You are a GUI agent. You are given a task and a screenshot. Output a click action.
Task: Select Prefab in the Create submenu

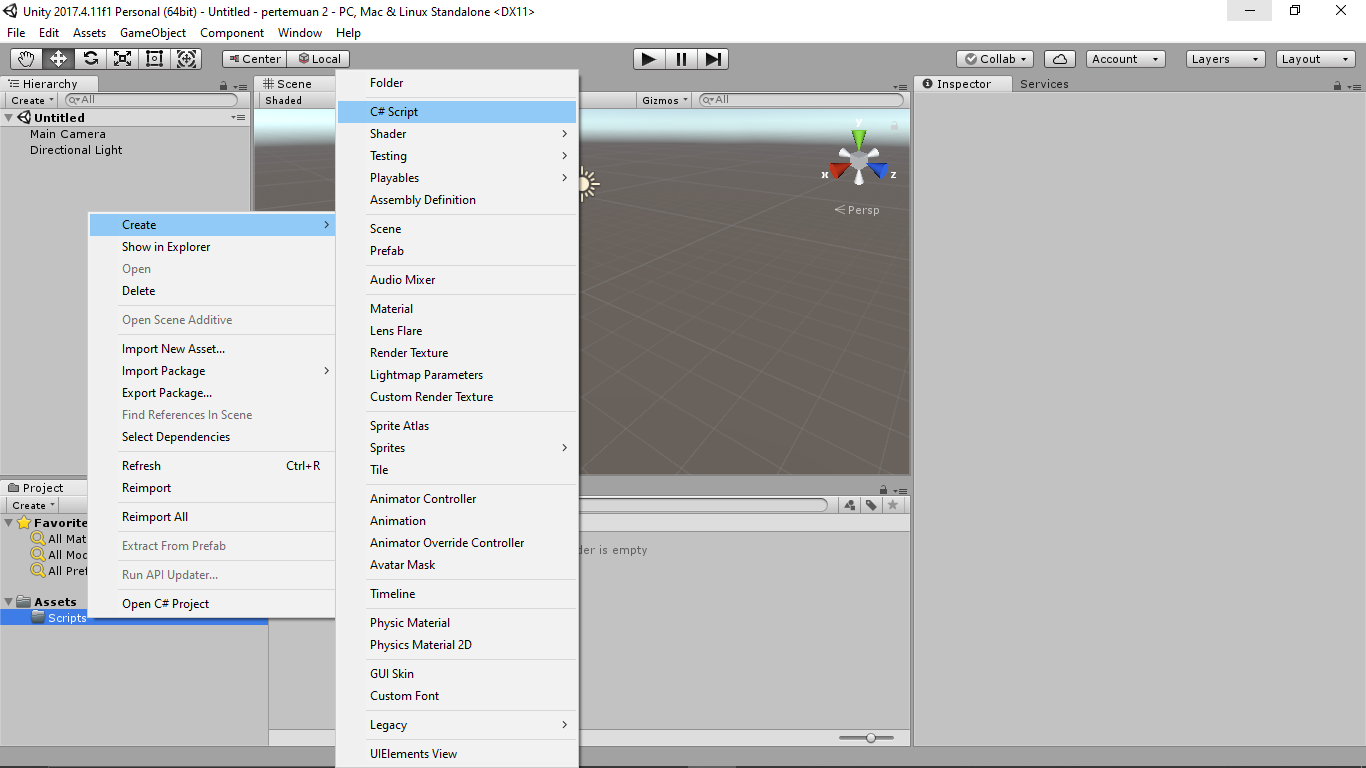click(x=457, y=251)
